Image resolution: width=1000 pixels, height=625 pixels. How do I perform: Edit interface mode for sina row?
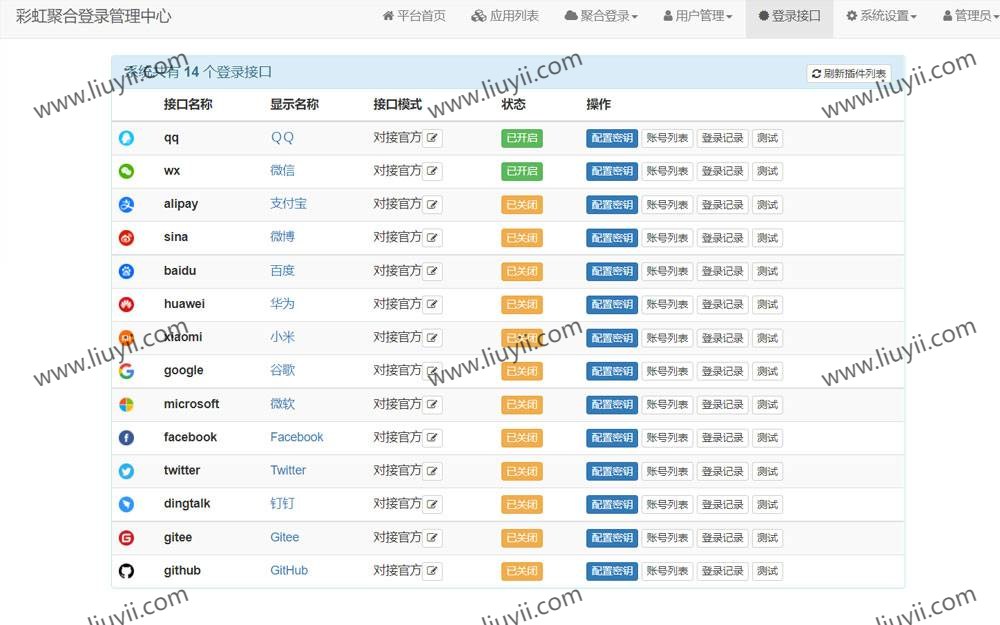432,238
